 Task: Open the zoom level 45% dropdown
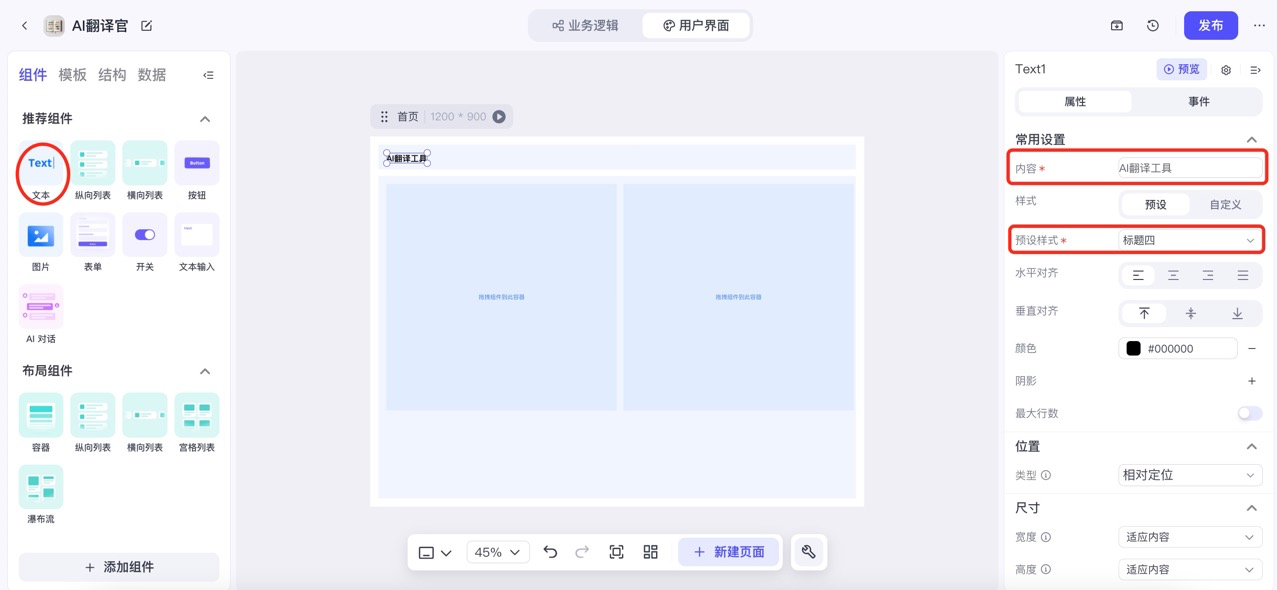pos(497,551)
